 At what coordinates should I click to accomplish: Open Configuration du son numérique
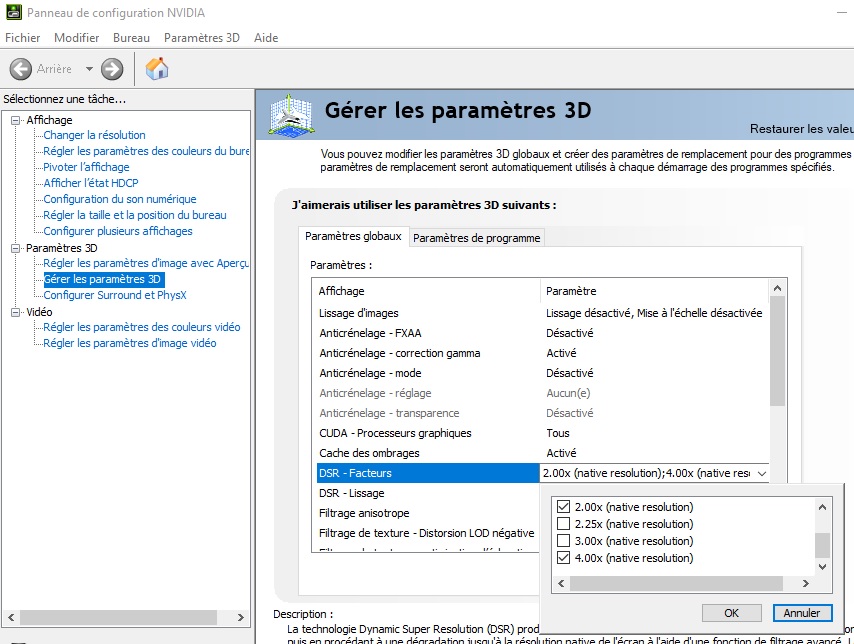pyautogui.click(x=120, y=199)
